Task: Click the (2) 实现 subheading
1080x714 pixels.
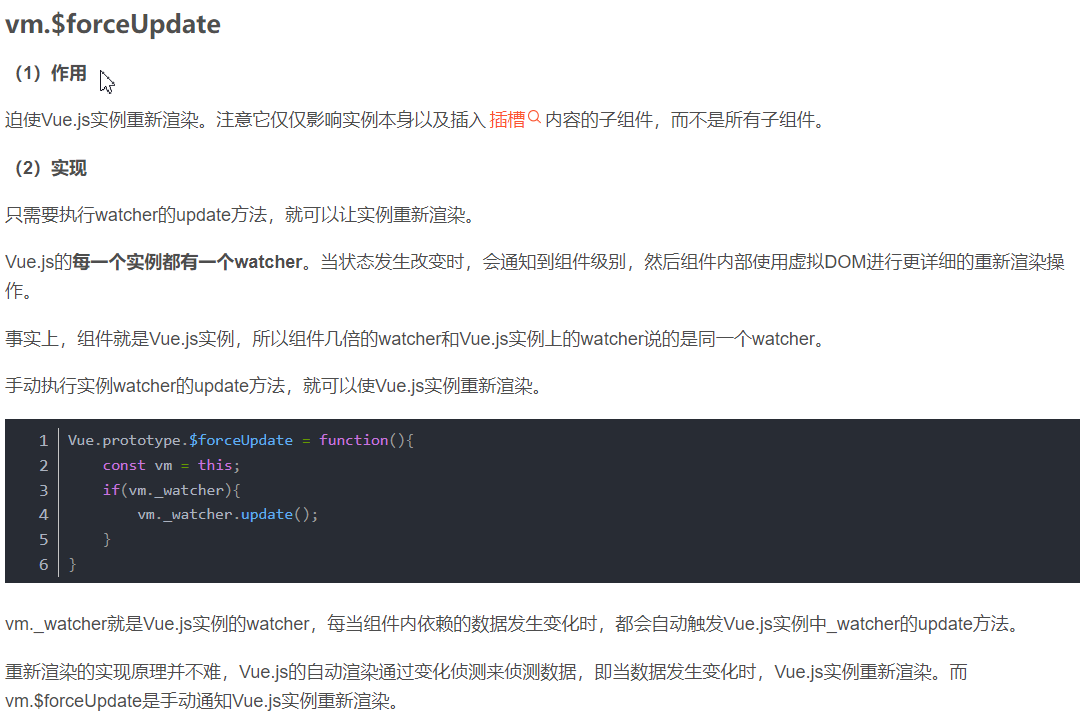Action: 50,168
